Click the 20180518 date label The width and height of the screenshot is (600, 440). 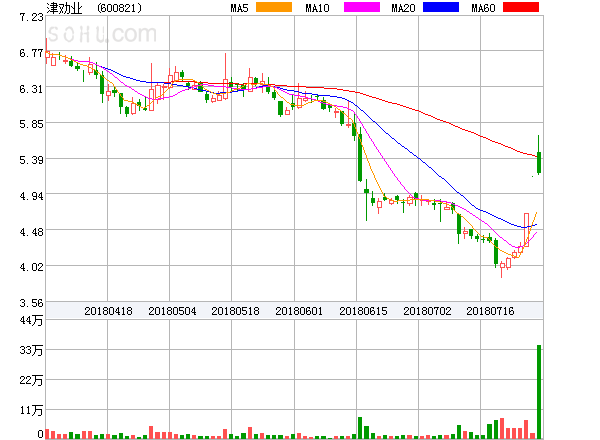(235, 311)
